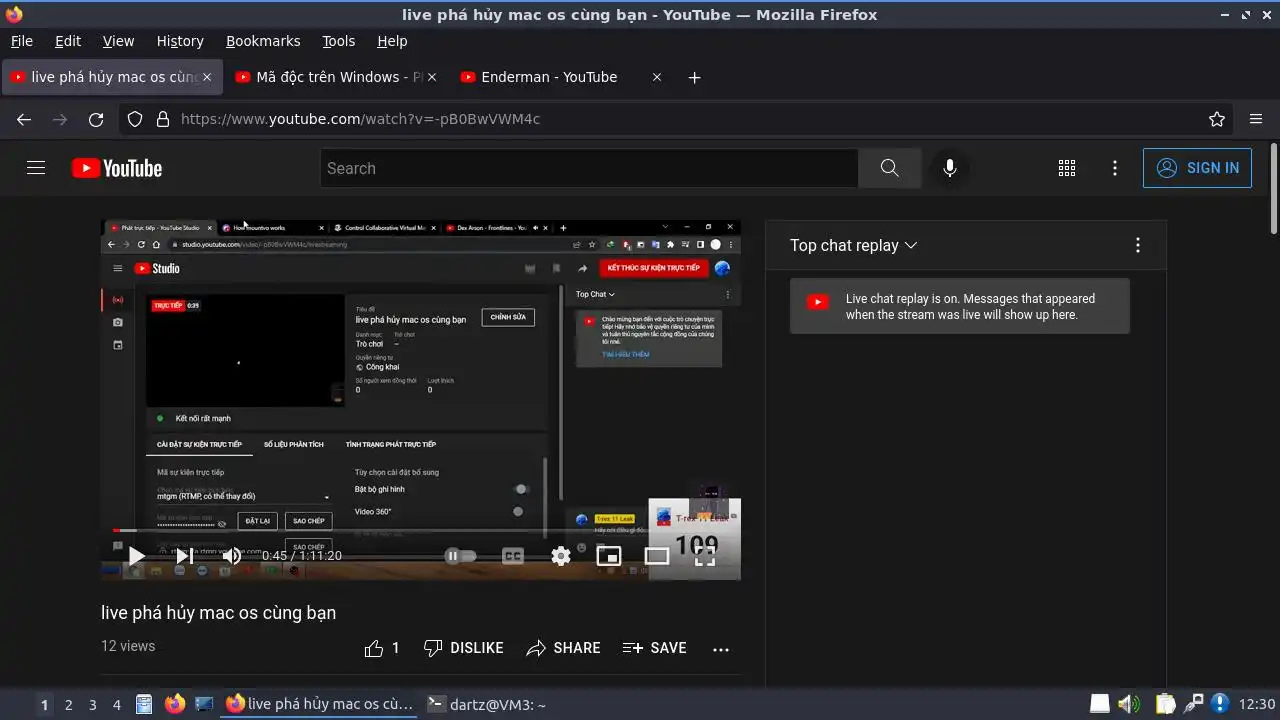
Task: Click the SHARE button
Action: click(x=563, y=648)
